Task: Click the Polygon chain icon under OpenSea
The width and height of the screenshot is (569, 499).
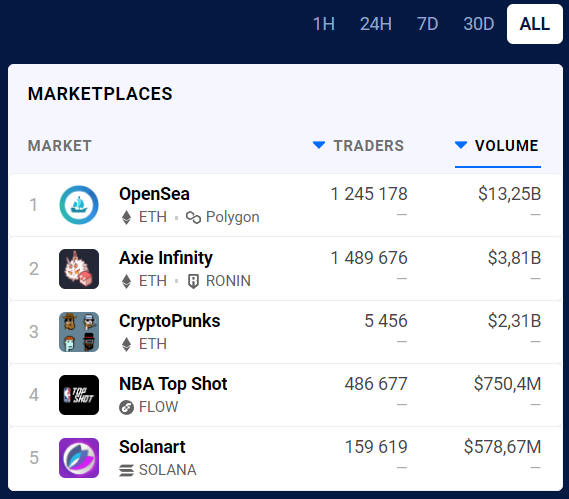Action: pos(193,218)
